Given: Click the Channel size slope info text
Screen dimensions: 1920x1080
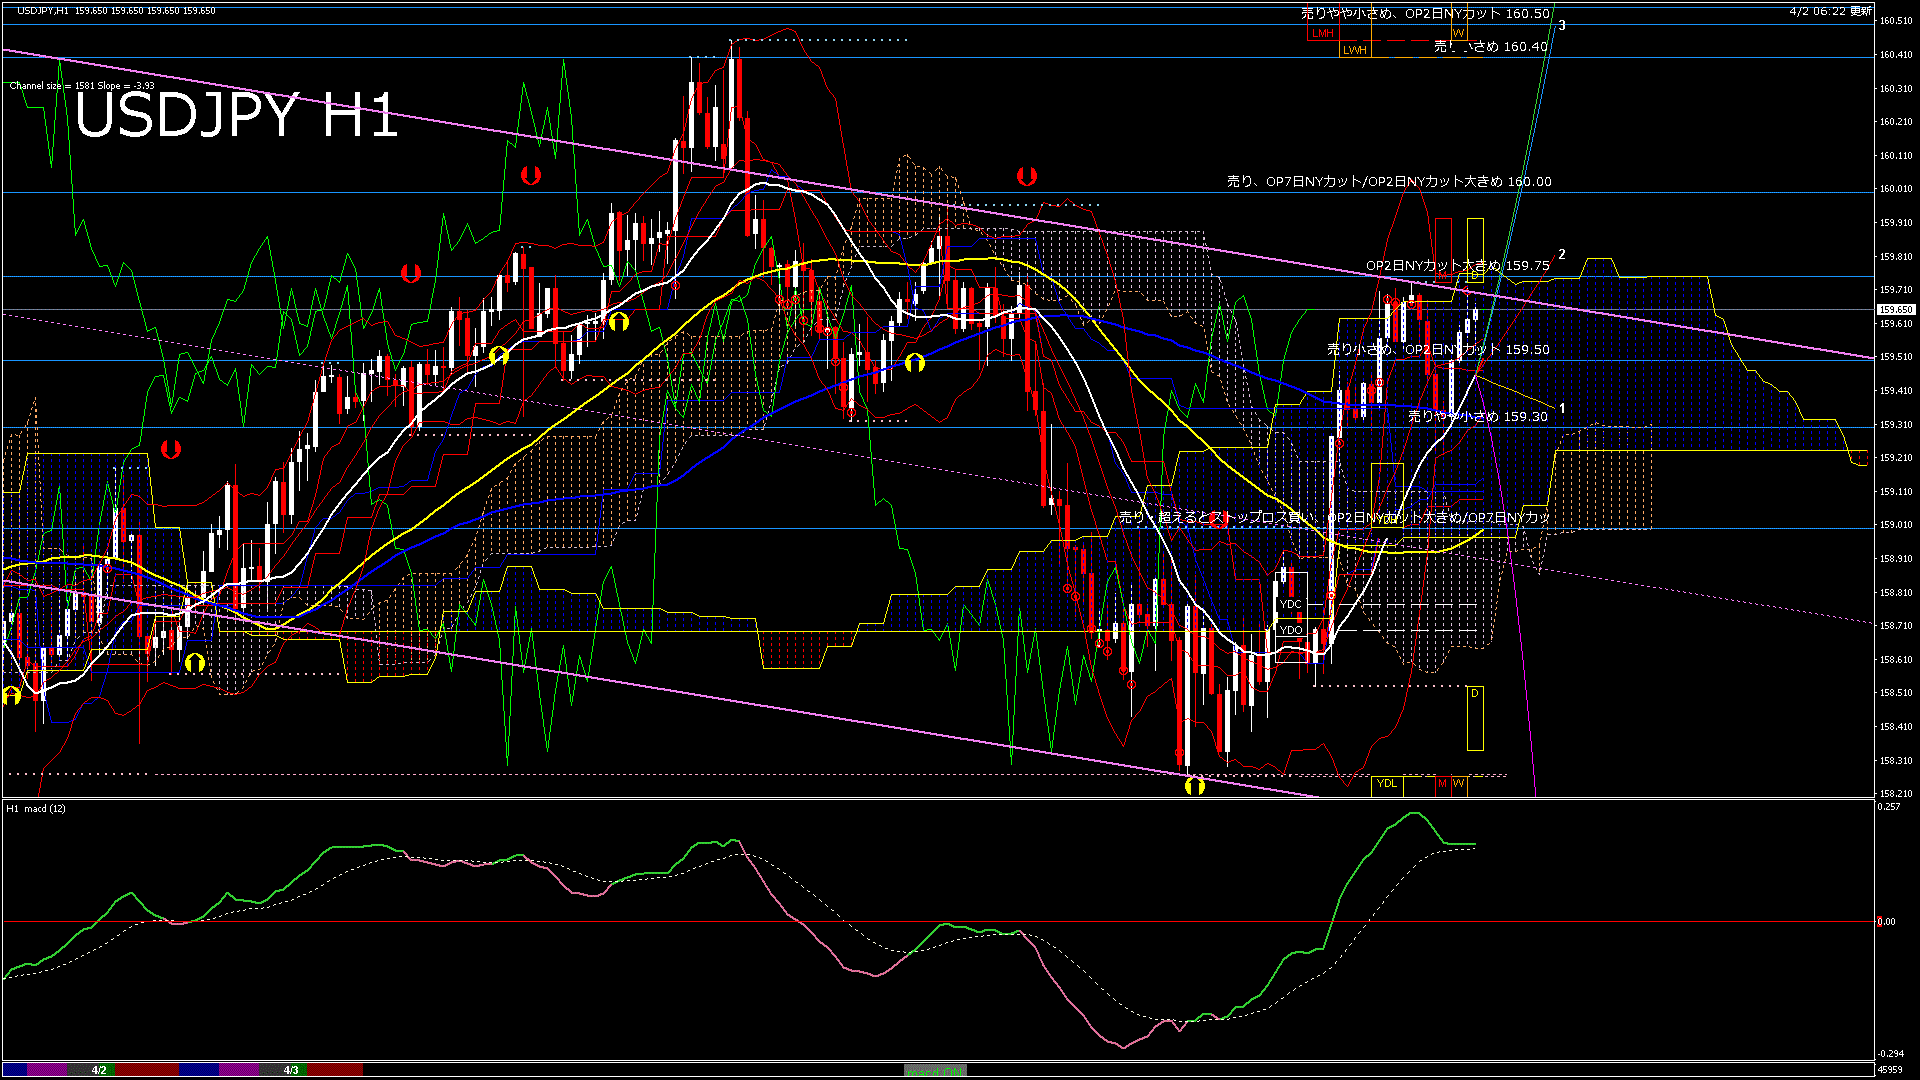Looking at the screenshot, I should (82, 86).
